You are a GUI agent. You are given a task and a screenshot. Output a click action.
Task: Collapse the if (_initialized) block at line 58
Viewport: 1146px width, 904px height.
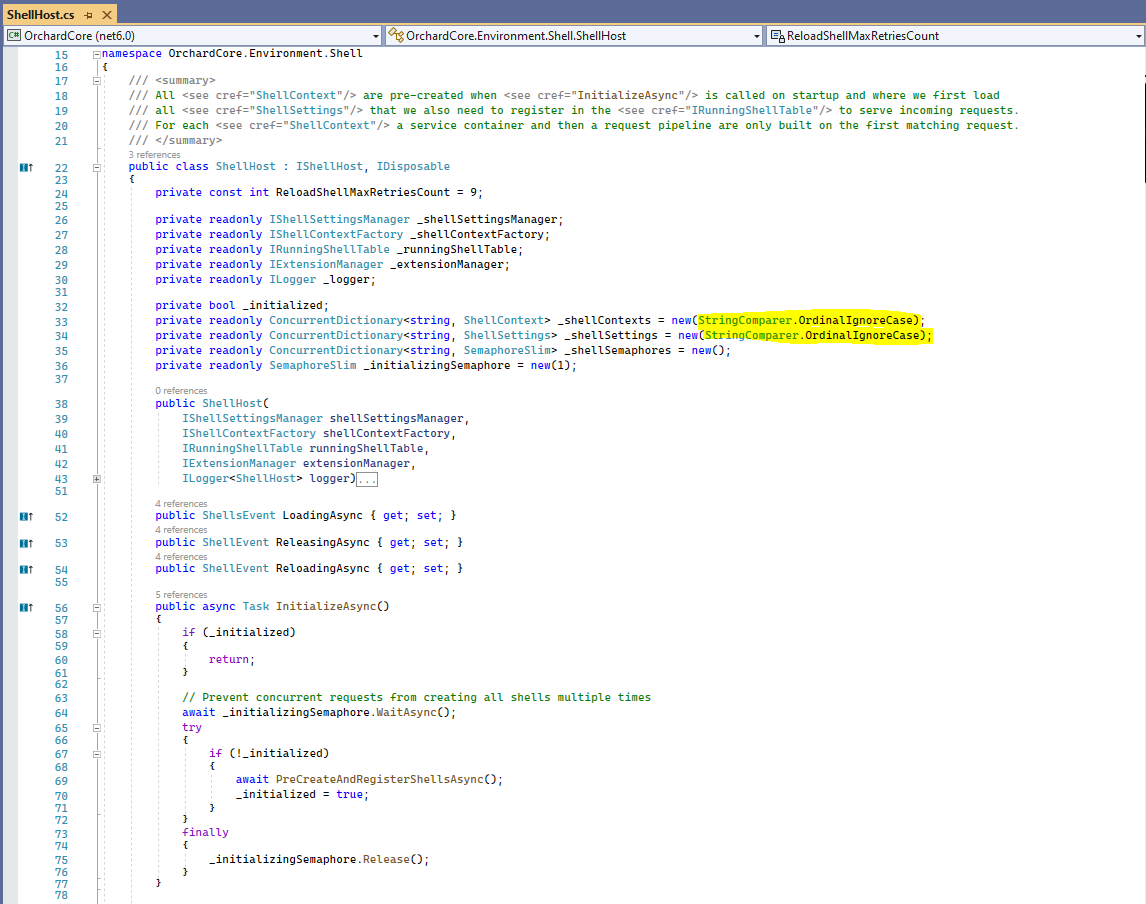click(96, 634)
